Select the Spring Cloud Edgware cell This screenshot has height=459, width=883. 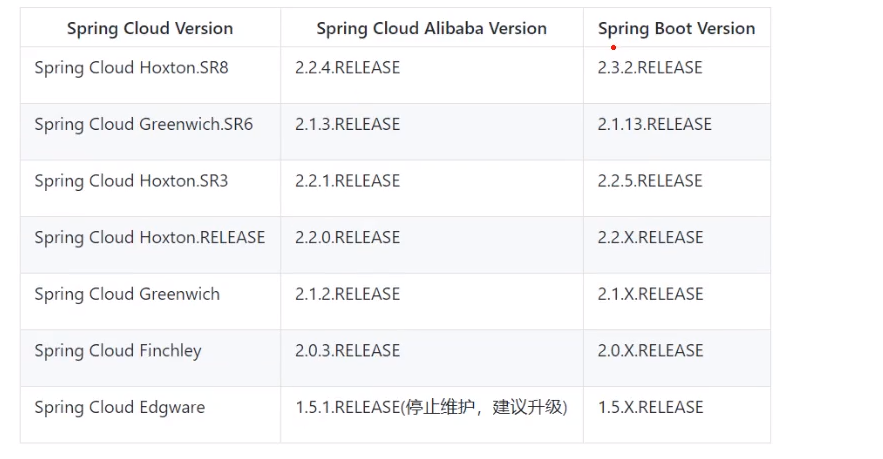150,415
